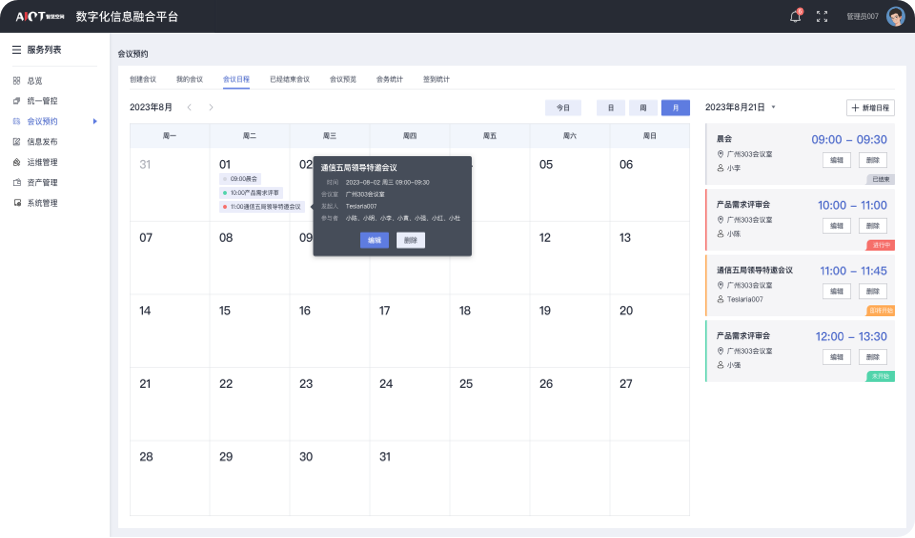Click 删除 in the meeting popup
This screenshot has width=915, height=538.
(x=411, y=240)
